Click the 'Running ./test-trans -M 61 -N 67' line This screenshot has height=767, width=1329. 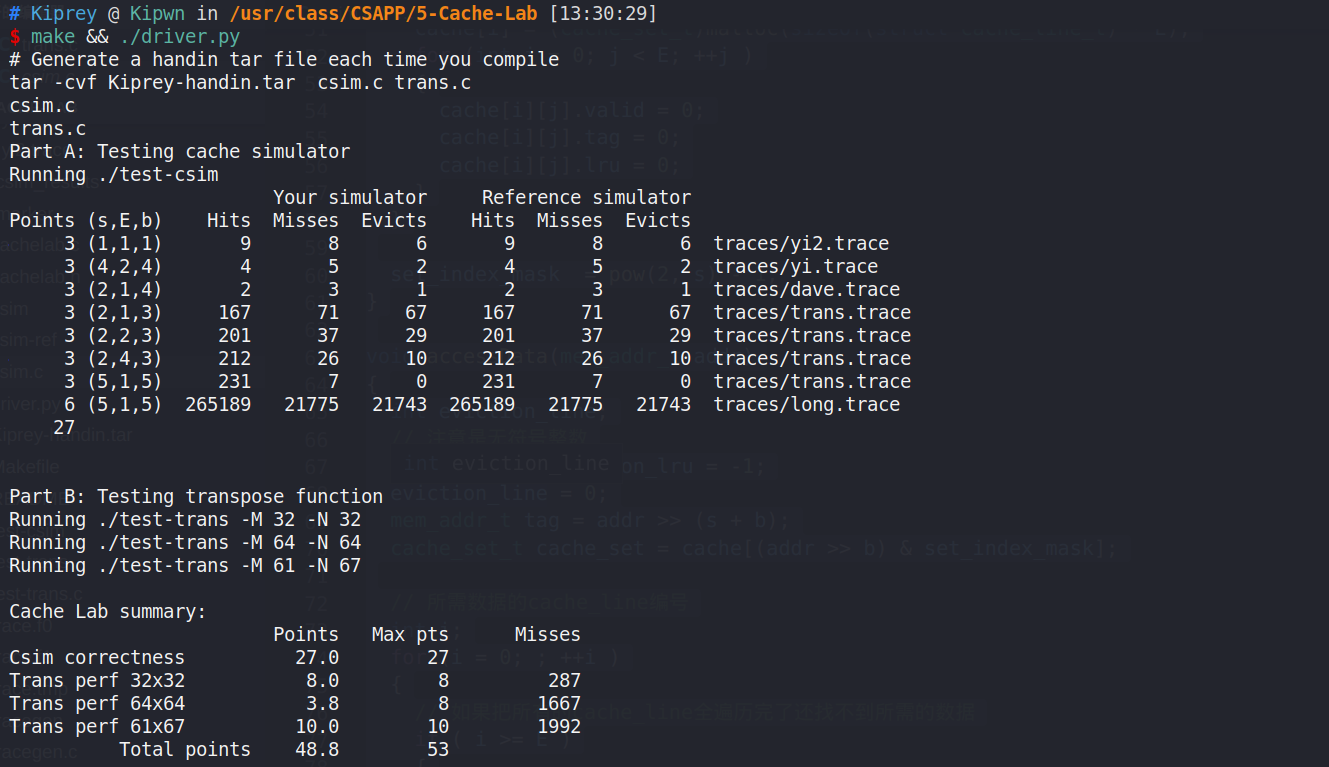point(185,566)
